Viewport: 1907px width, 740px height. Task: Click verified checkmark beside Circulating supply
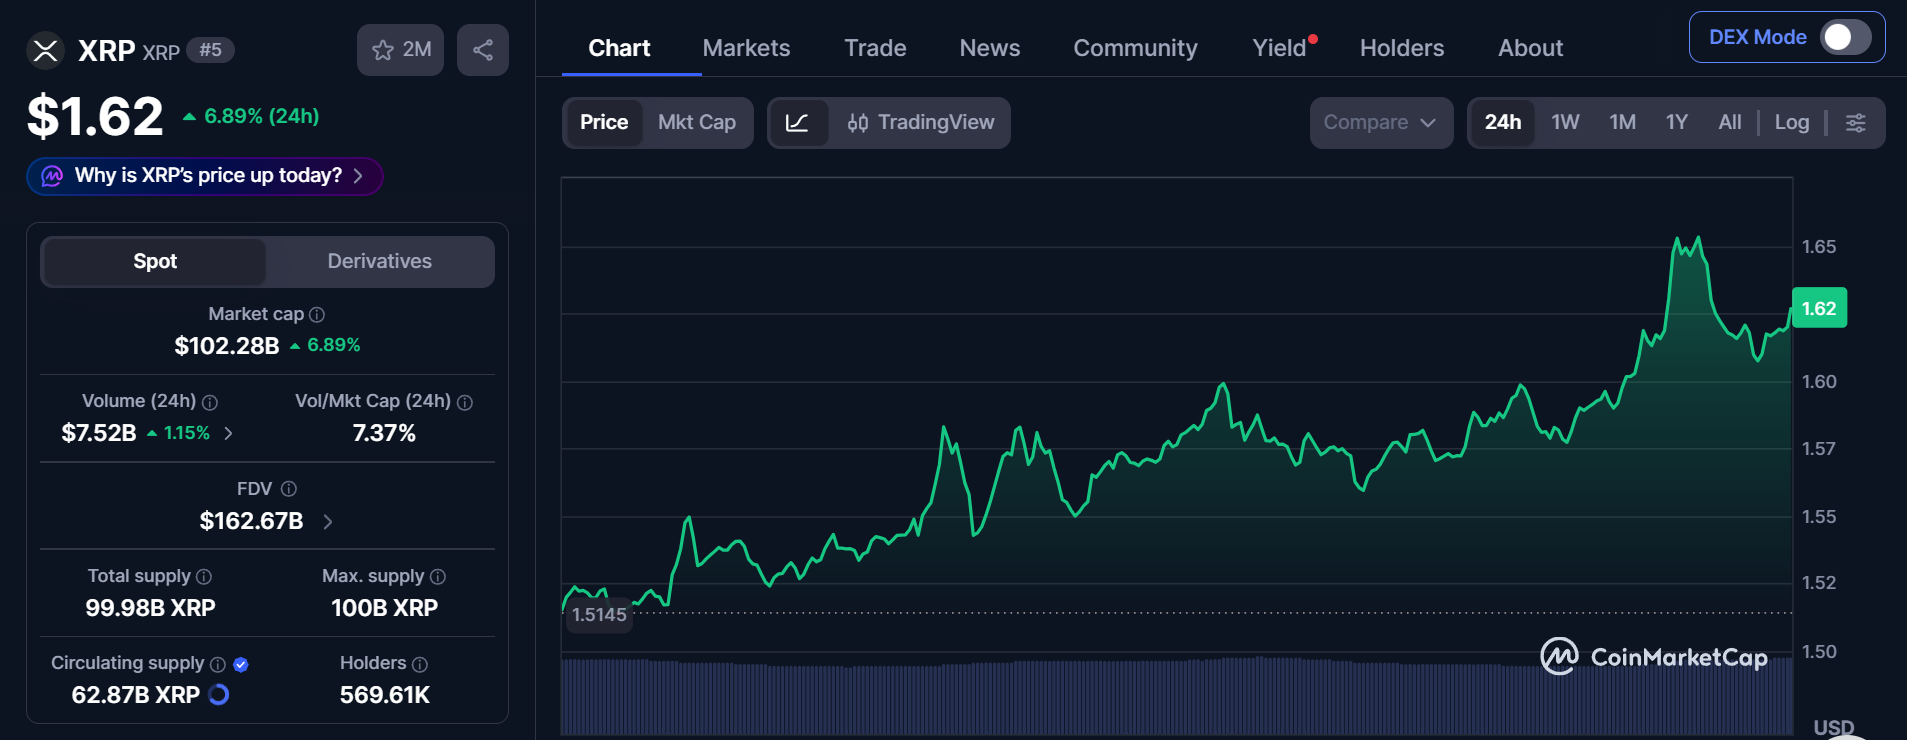(241, 664)
